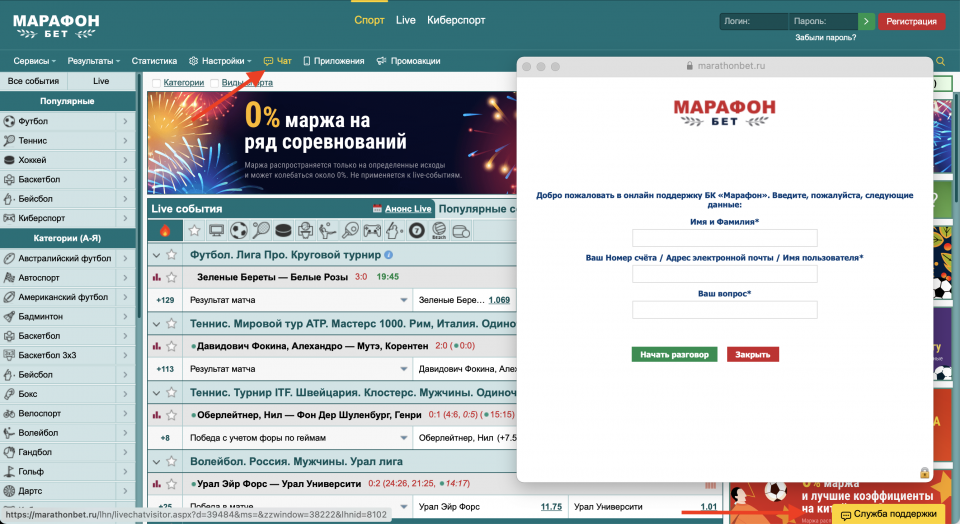Screen dimensions: 960x524
Task: Toggle the Категории checkbox
Action: click(x=156, y=83)
